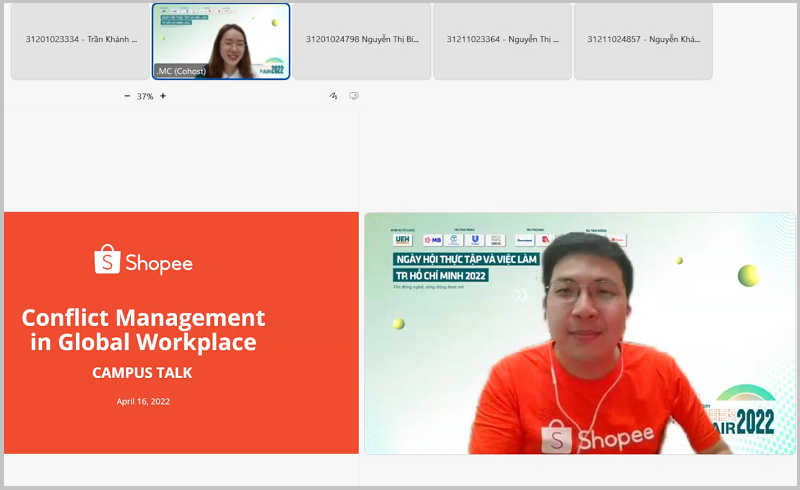Select the MC (Cohost) video tile

coord(221,41)
